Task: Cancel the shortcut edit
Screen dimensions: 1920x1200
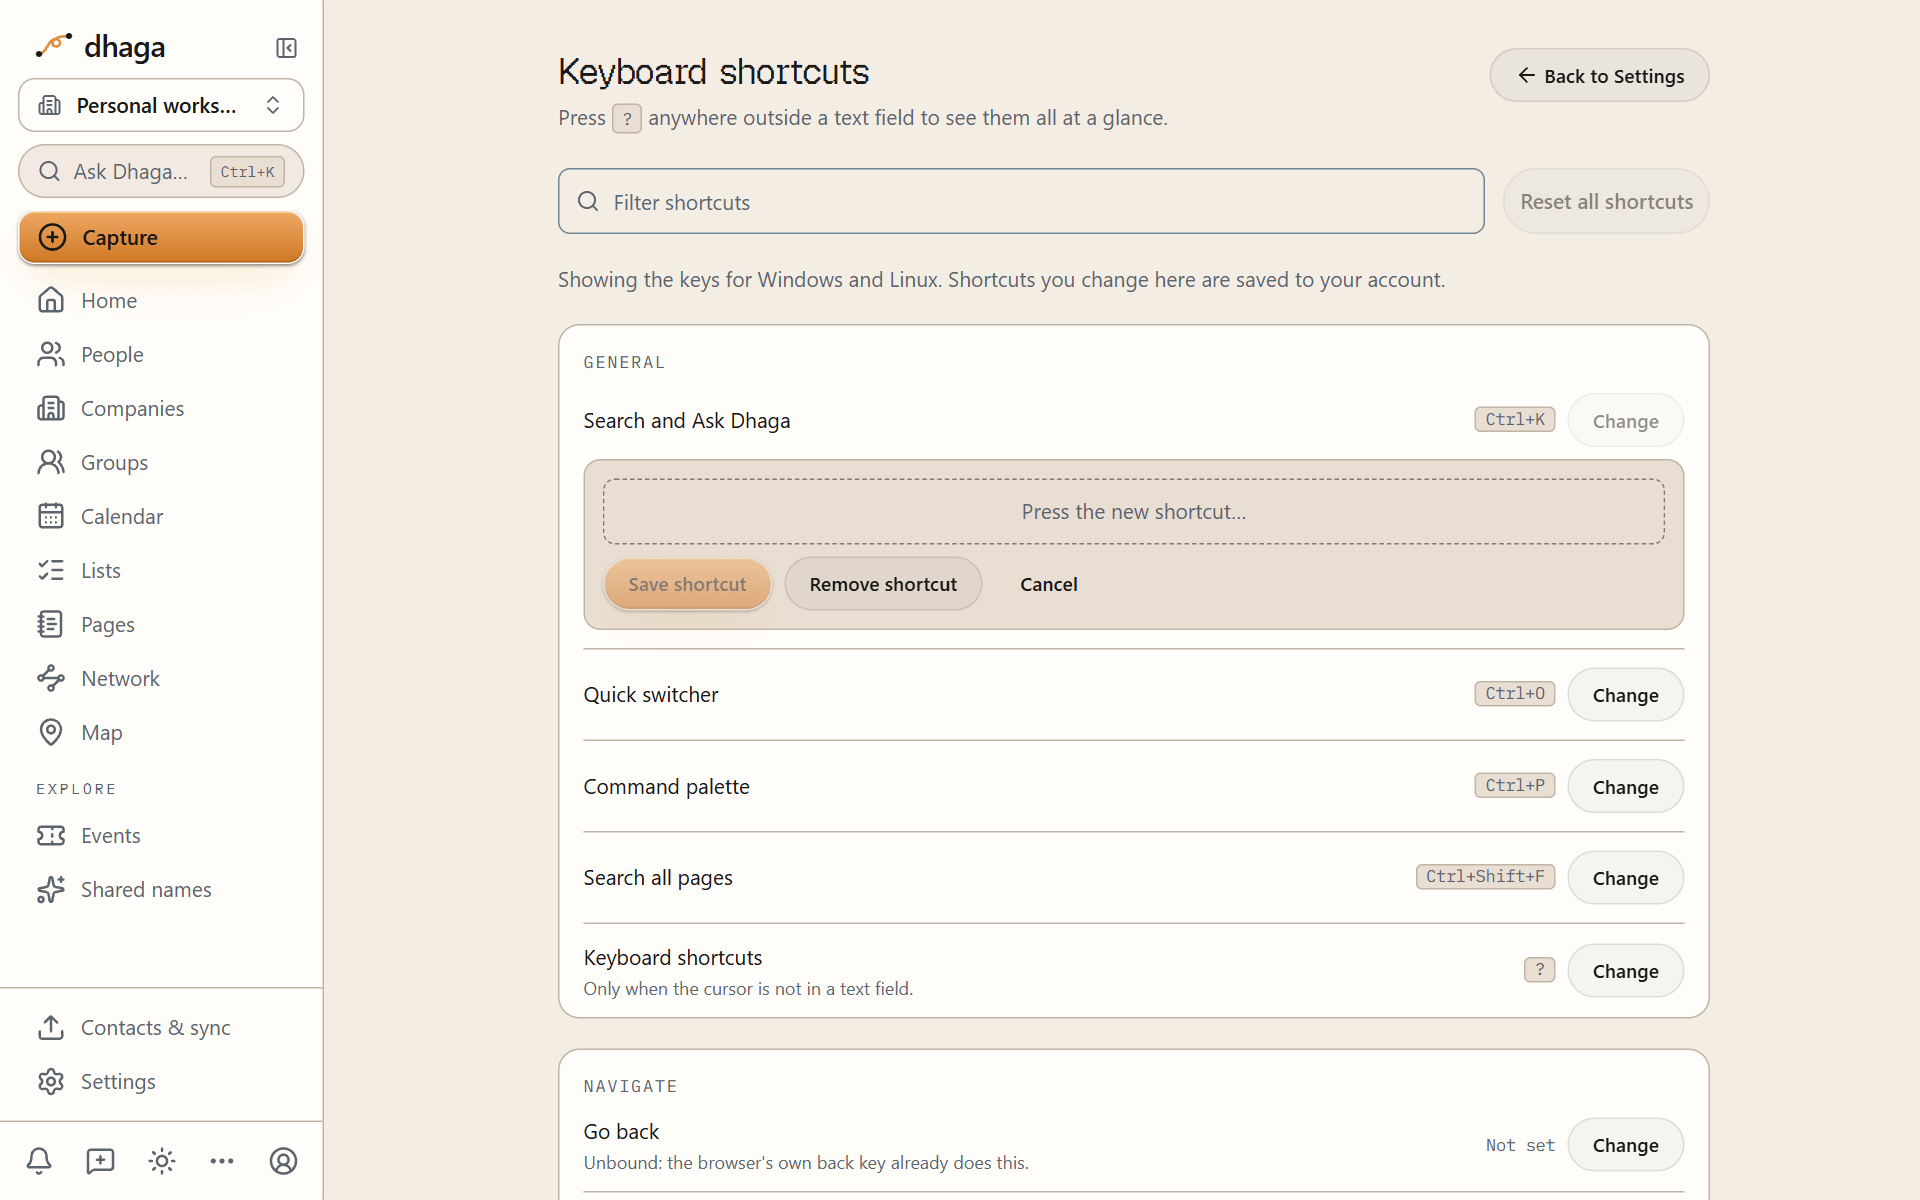Action: (1048, 584)
